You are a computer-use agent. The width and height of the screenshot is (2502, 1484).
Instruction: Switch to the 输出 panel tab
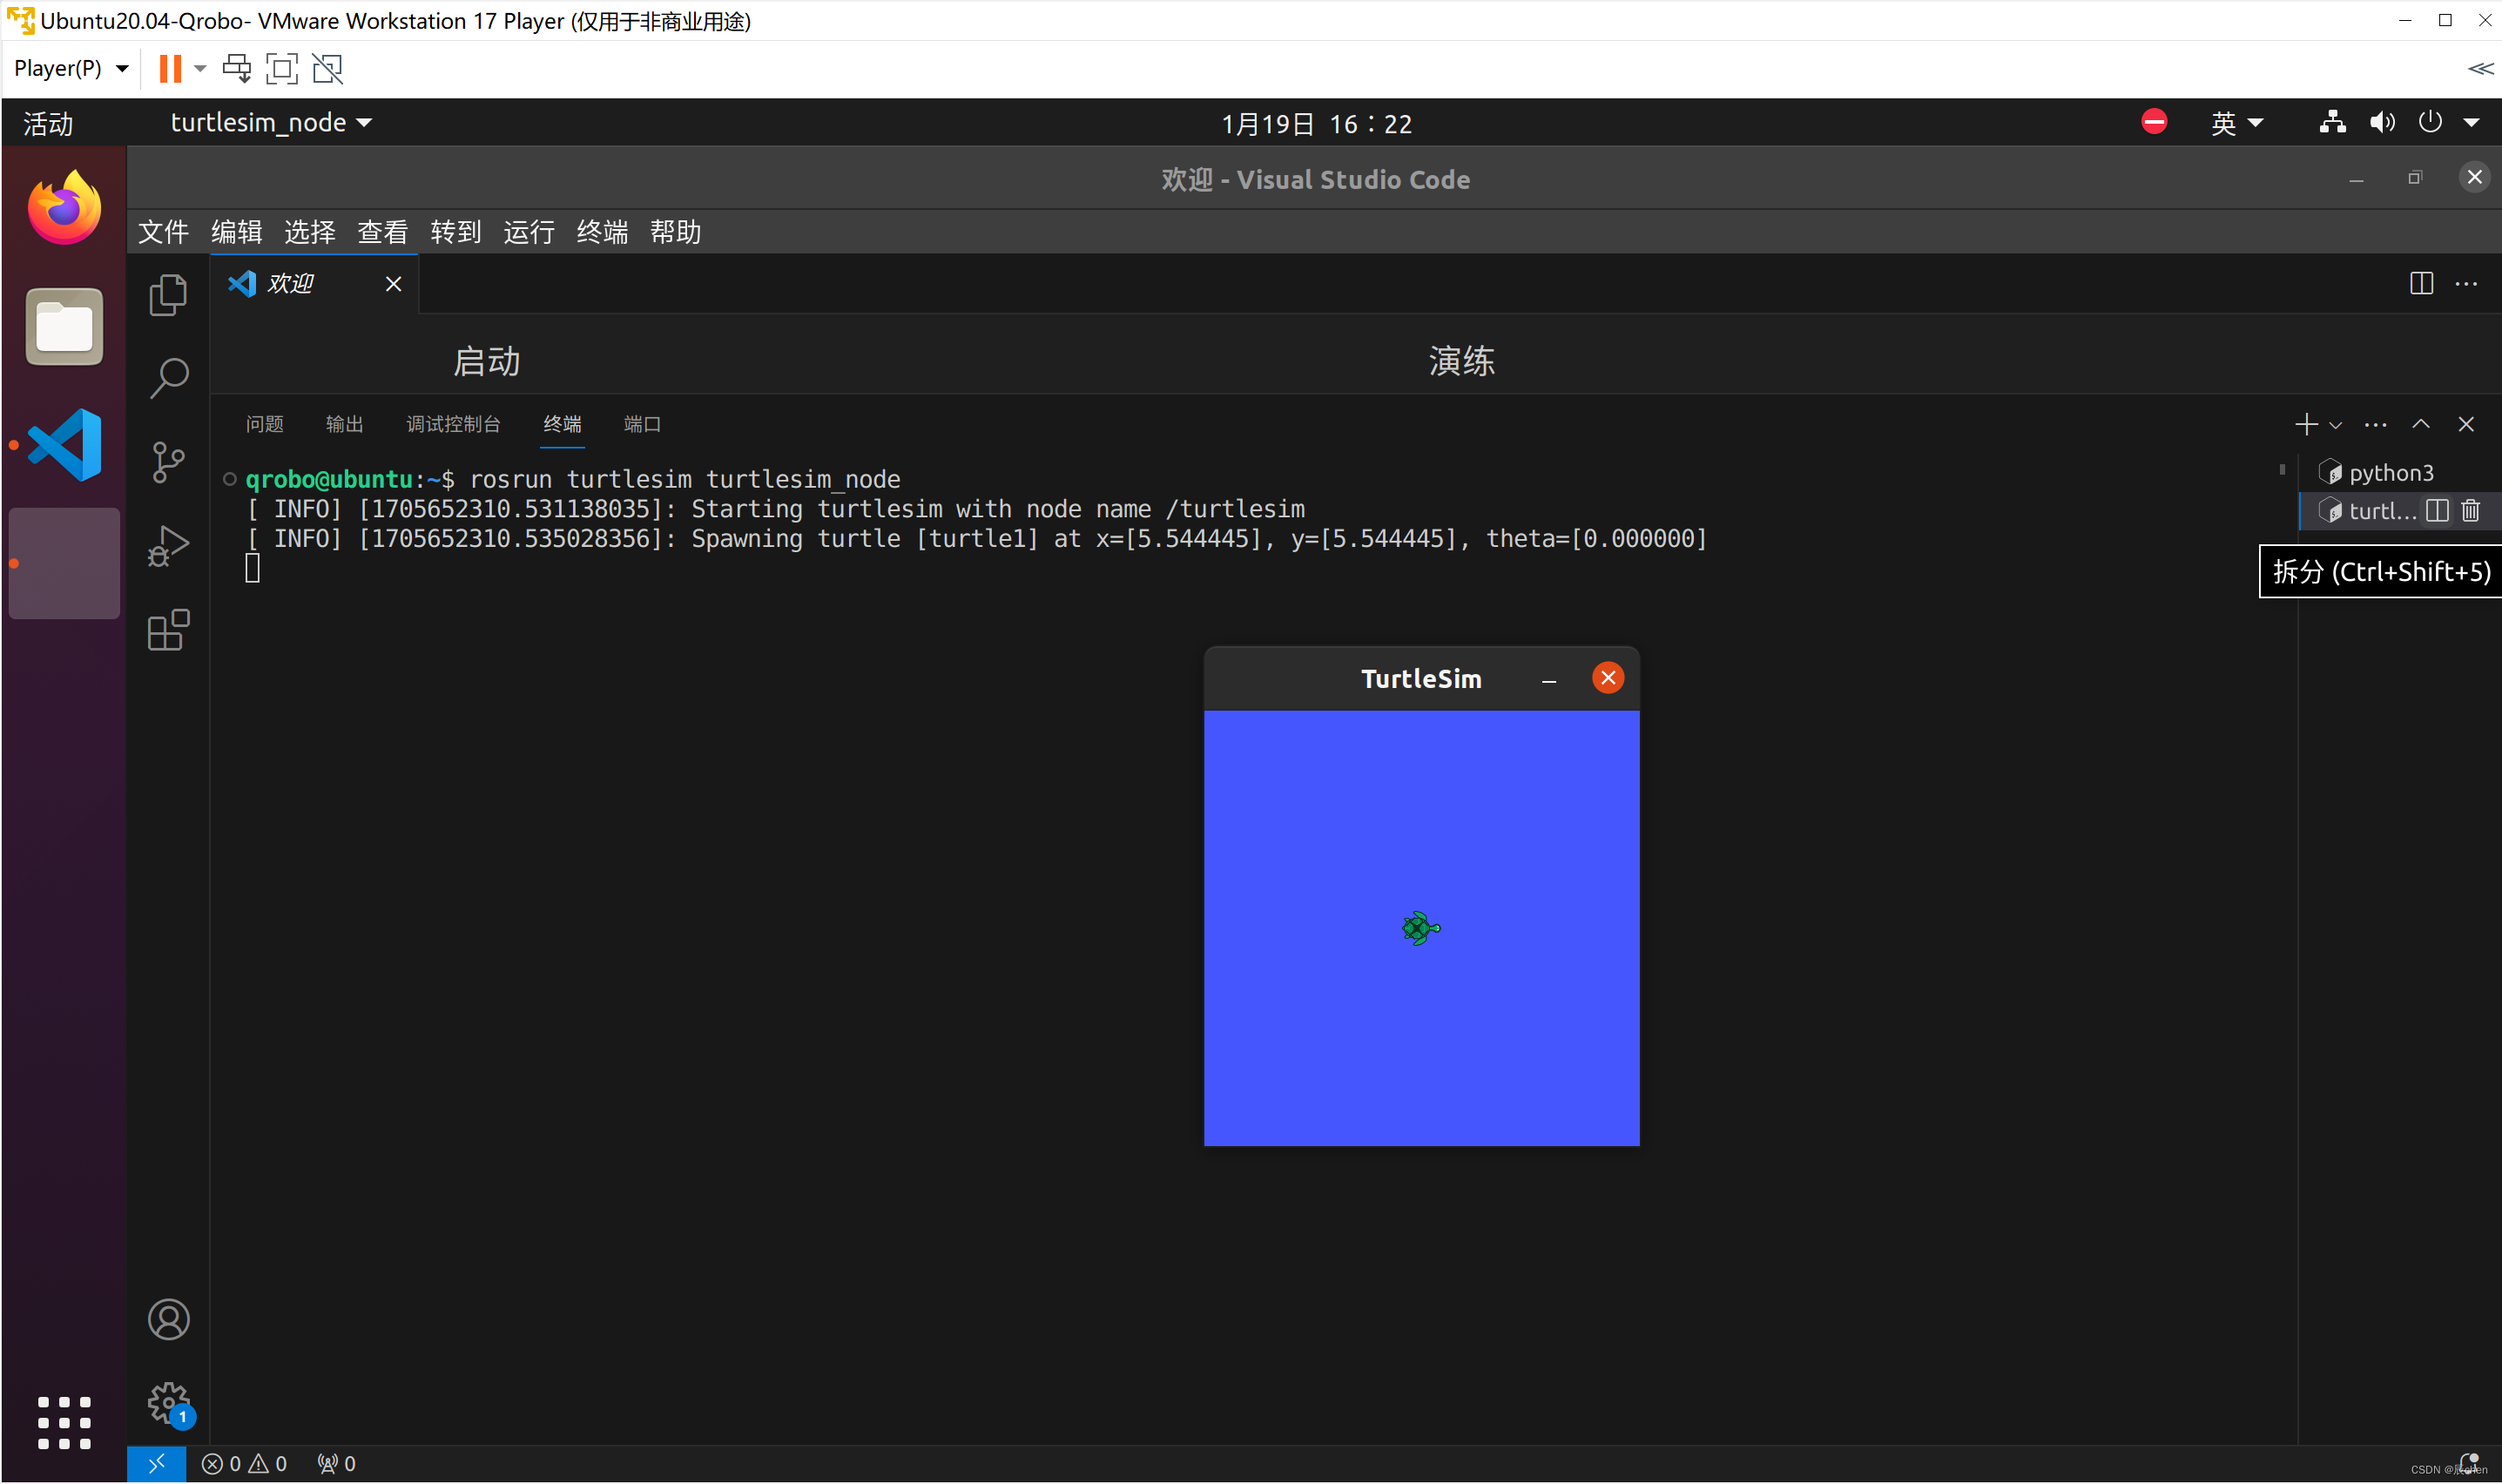click(344, 424)
